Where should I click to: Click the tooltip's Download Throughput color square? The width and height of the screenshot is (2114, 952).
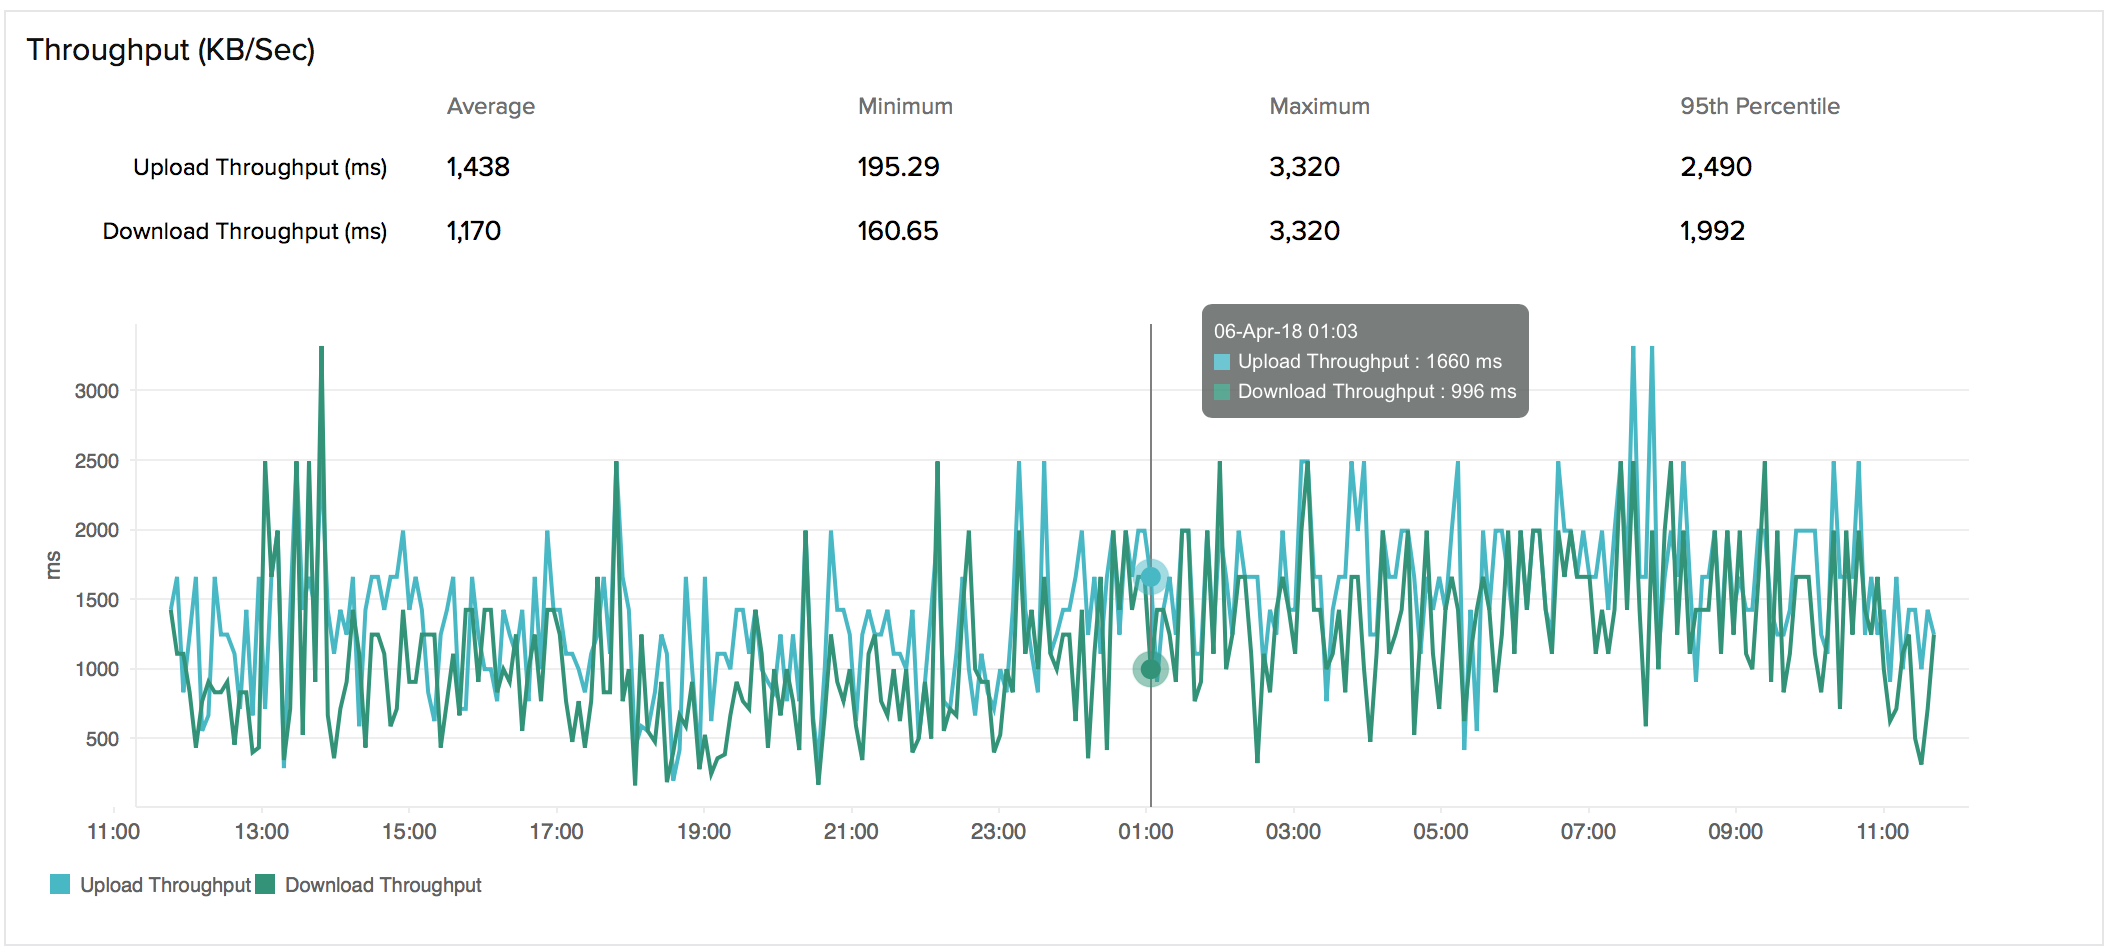(1222, 392)
